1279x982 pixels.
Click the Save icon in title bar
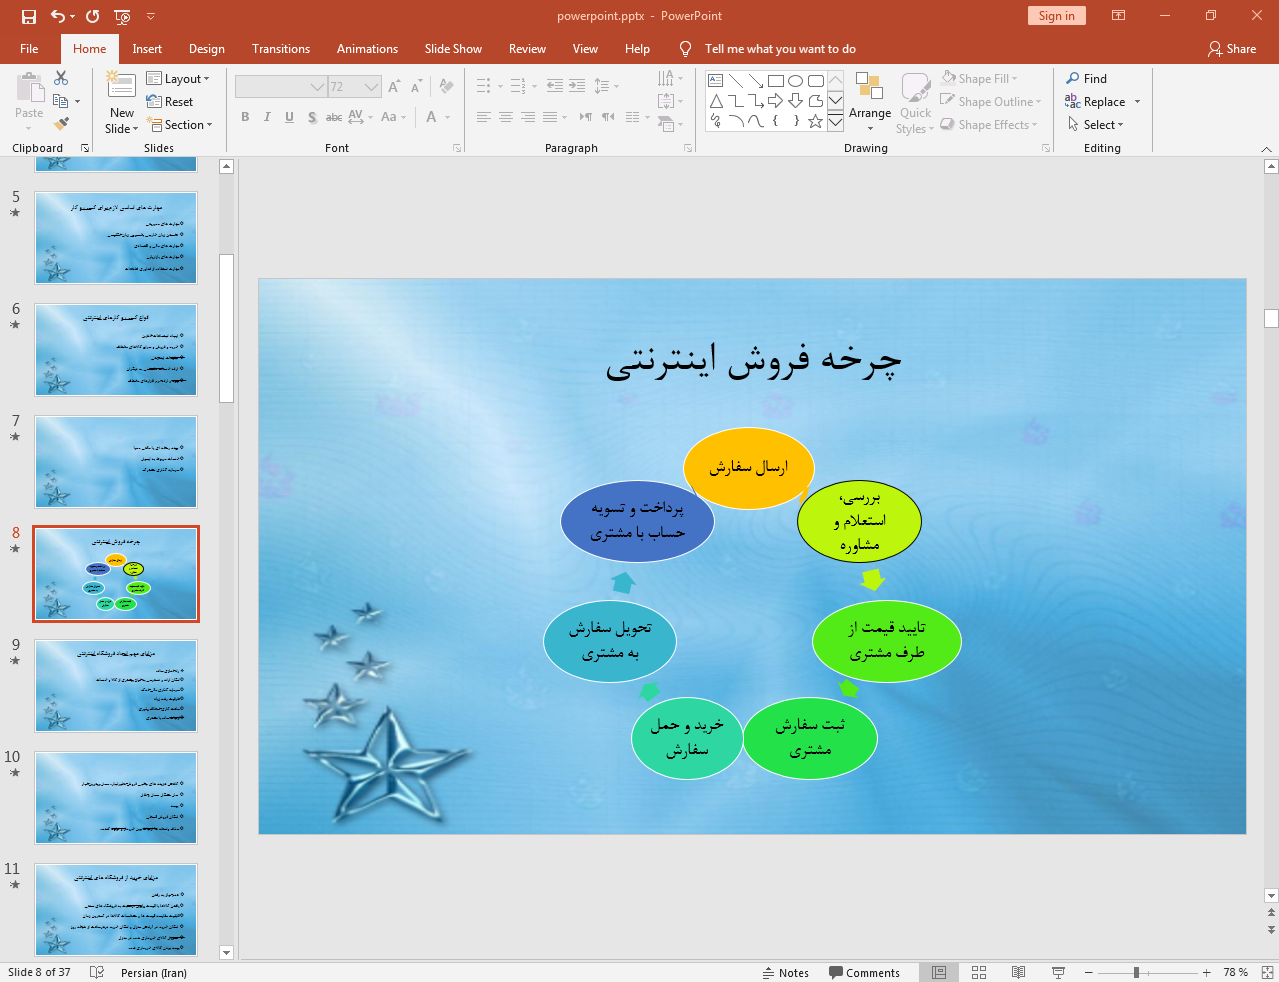(28, 16)
